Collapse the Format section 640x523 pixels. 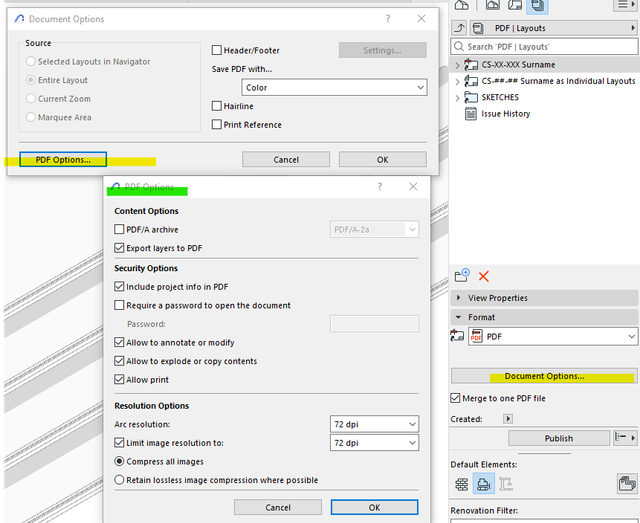coord(544,317)
